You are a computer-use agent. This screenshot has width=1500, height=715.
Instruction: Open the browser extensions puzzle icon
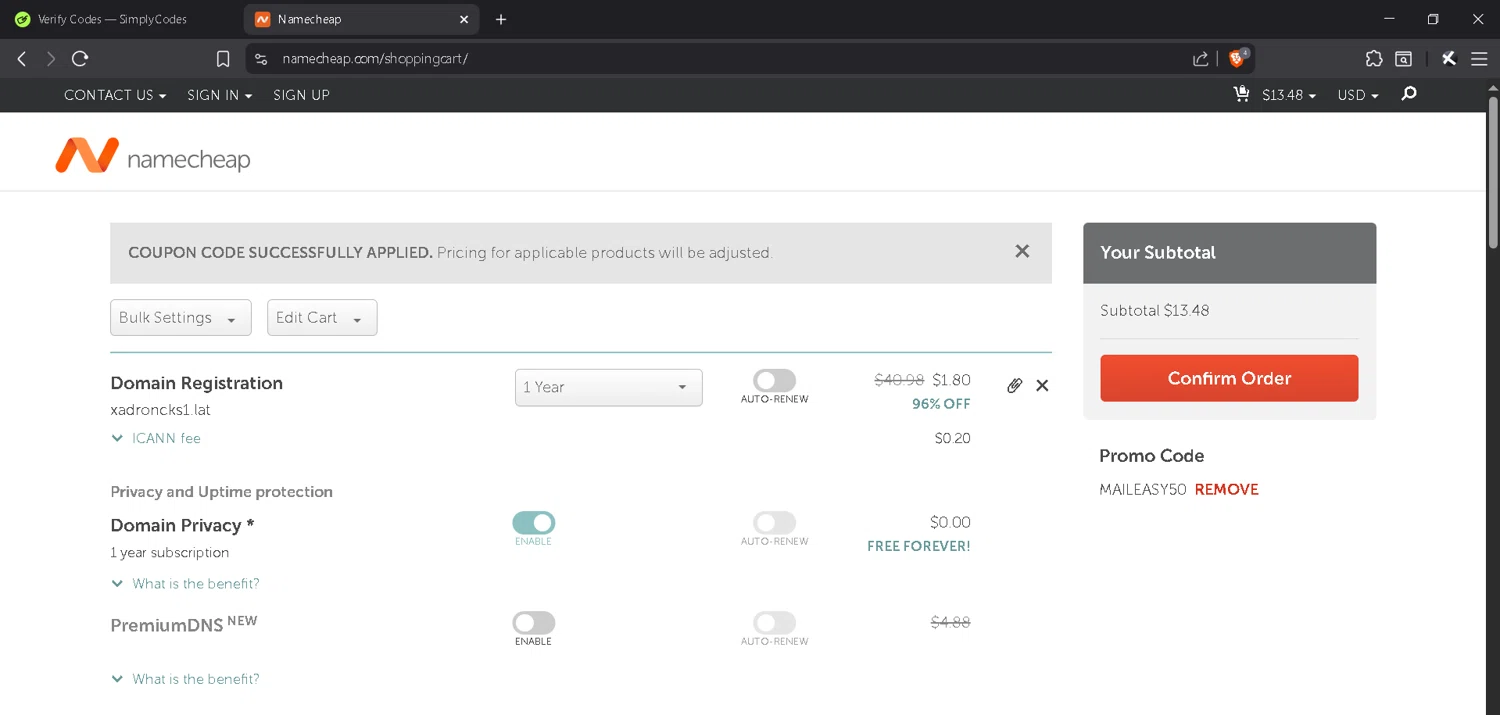[1374, 59]
